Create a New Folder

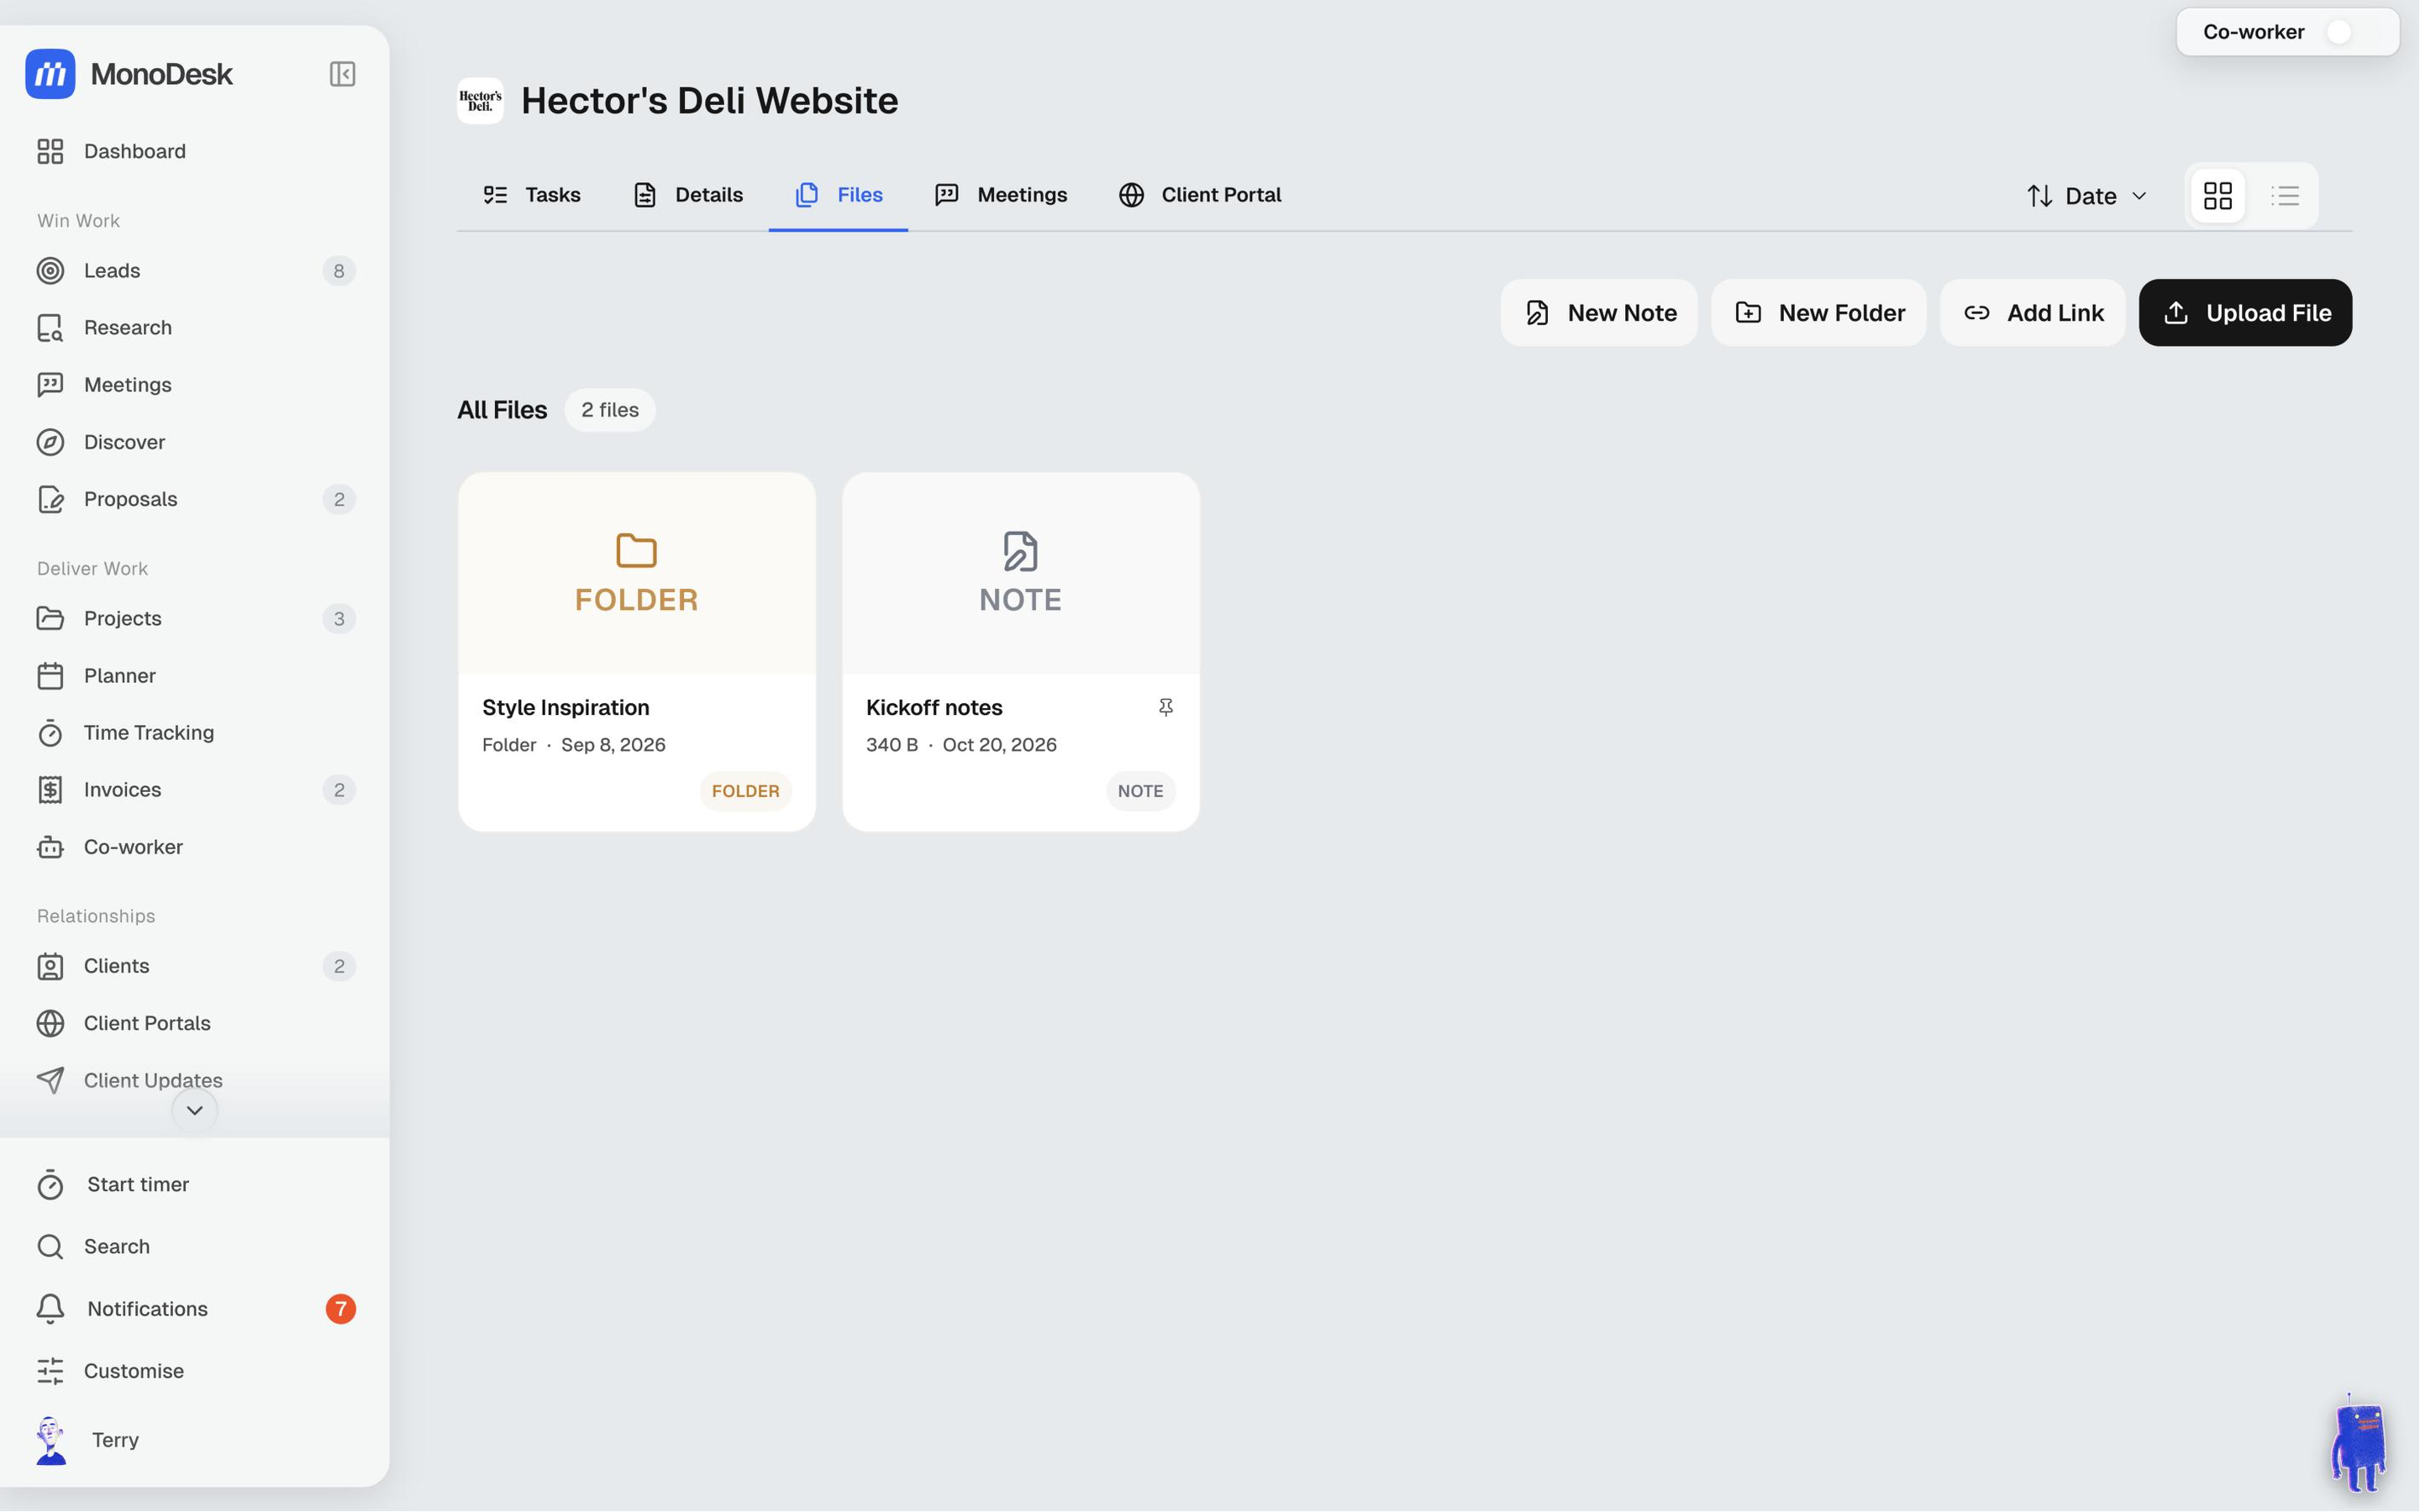point(1819,313)
